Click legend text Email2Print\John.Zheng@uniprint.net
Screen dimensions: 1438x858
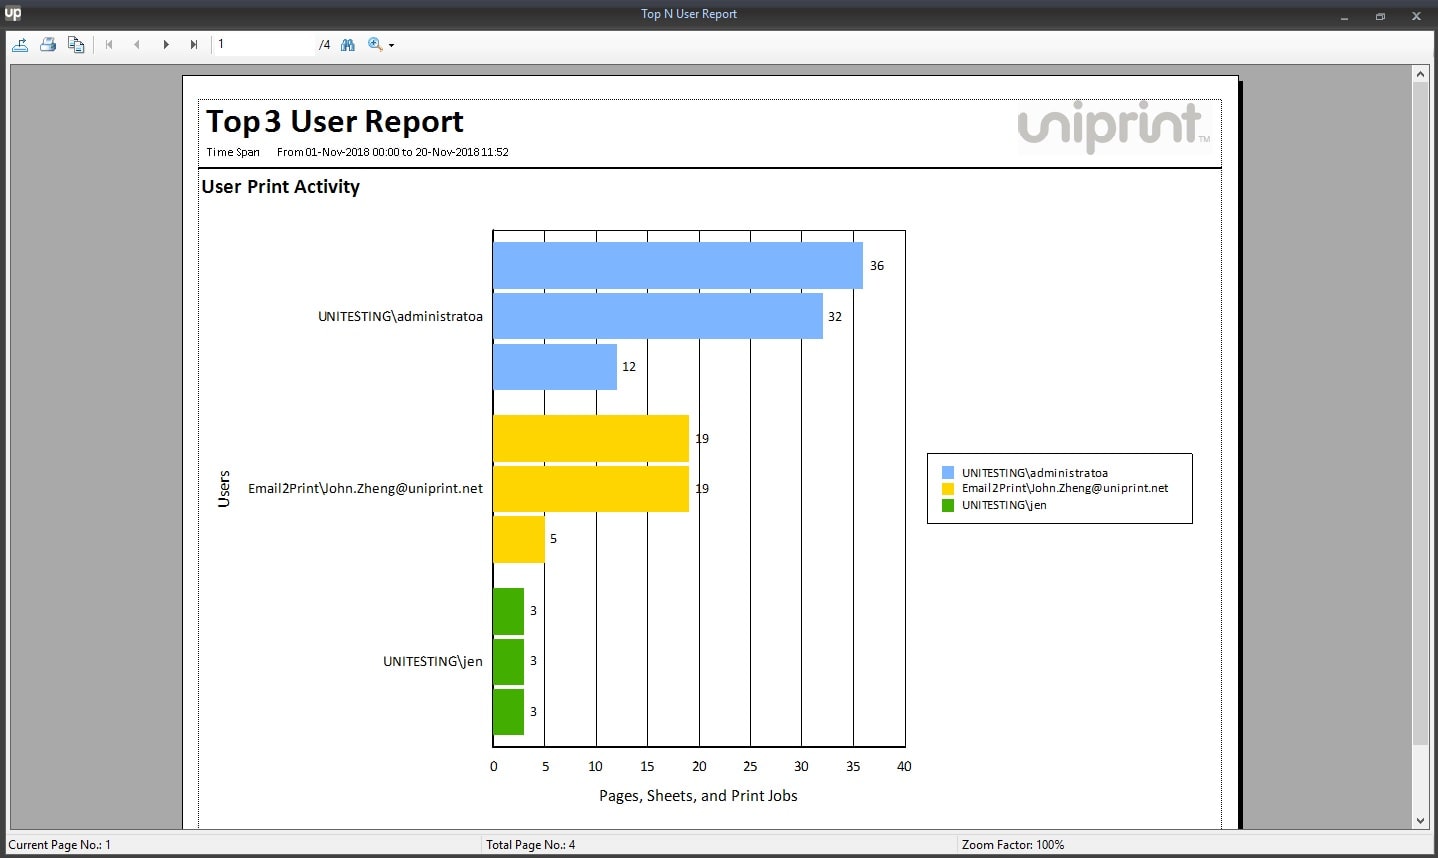pos(1065,489)
